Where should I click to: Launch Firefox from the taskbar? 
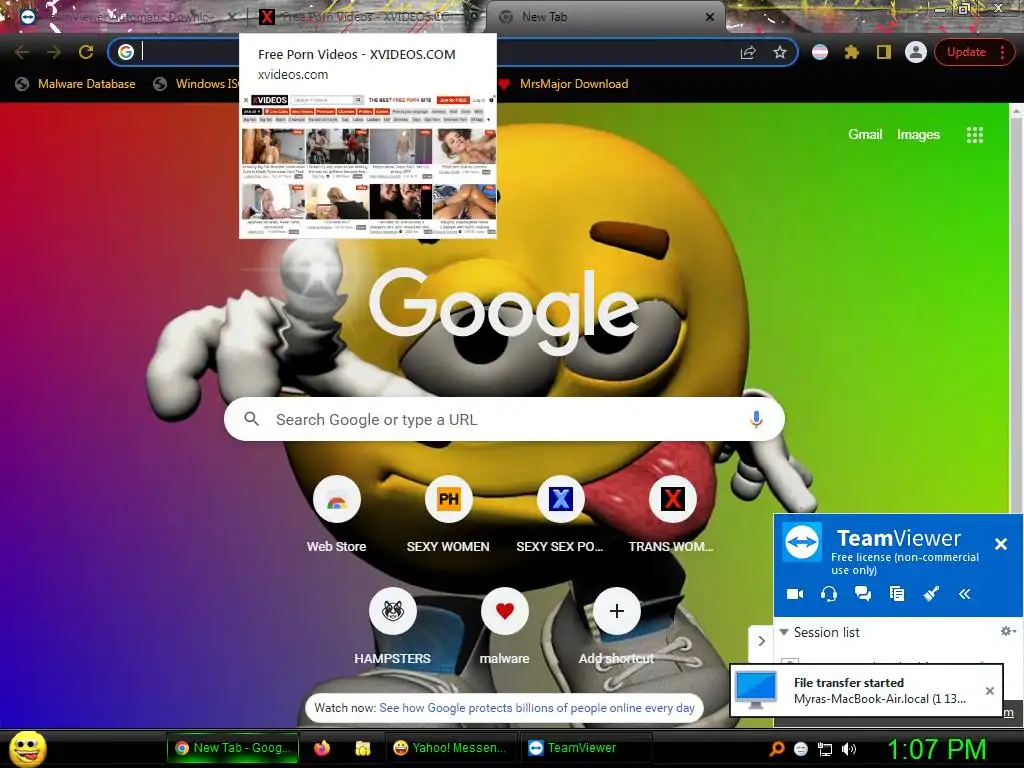coord(322,748)
